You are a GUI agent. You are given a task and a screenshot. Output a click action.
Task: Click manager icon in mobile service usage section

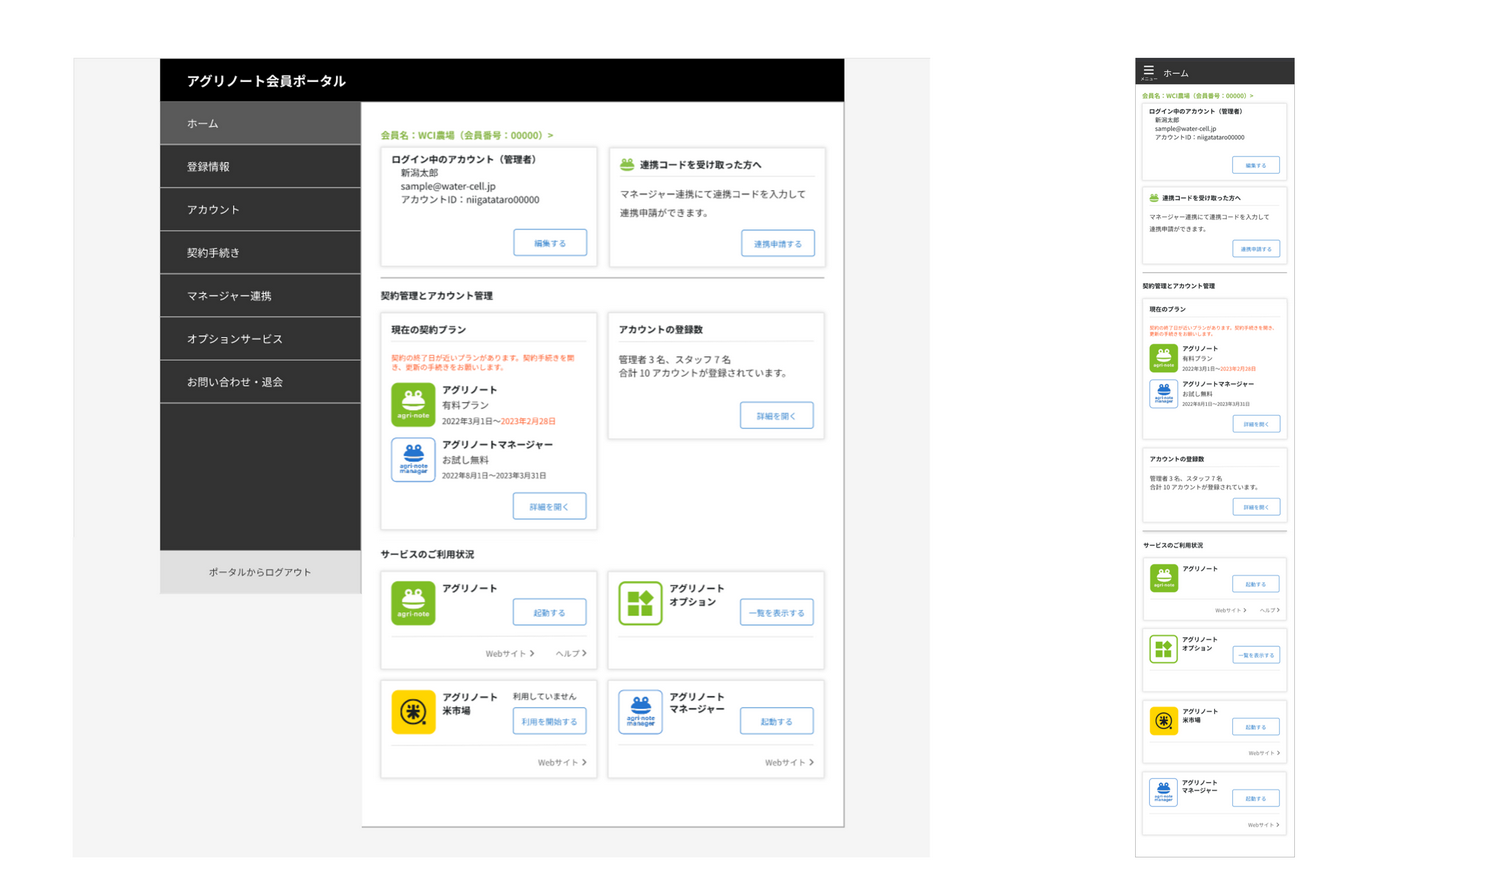[x=1163, y=792]
